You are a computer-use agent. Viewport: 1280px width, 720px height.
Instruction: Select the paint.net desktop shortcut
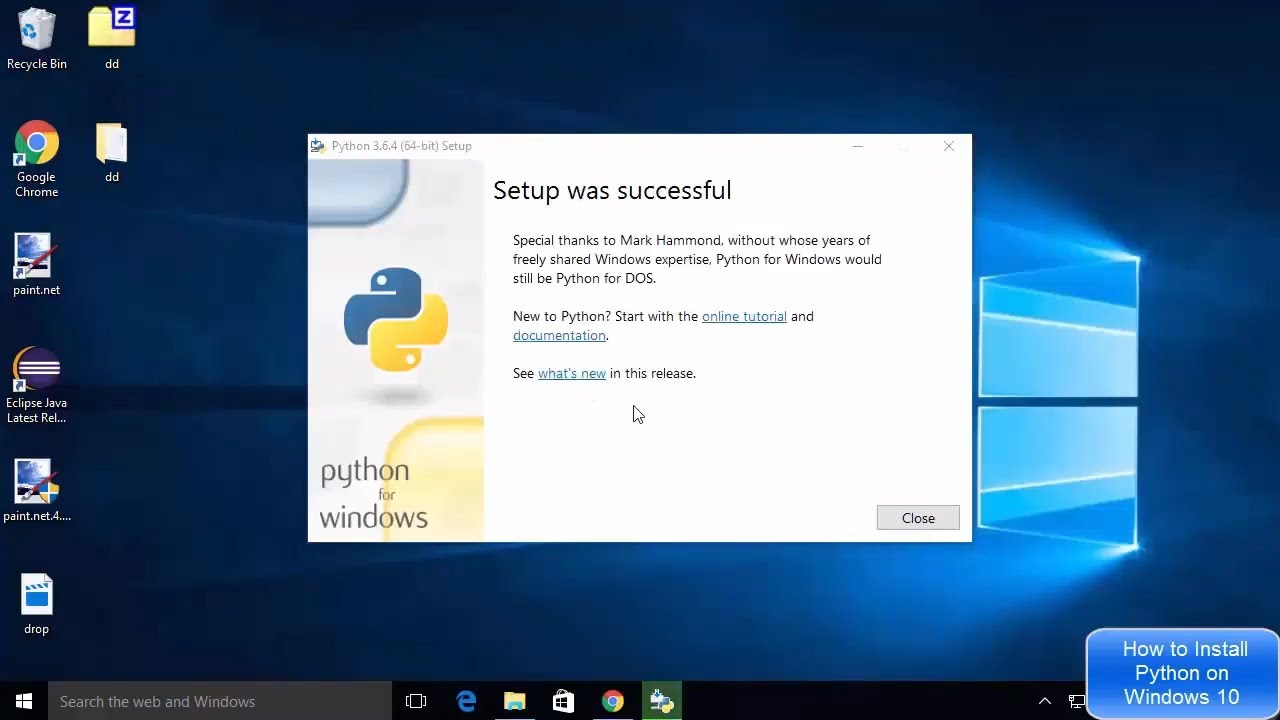(x=37, y=265)
